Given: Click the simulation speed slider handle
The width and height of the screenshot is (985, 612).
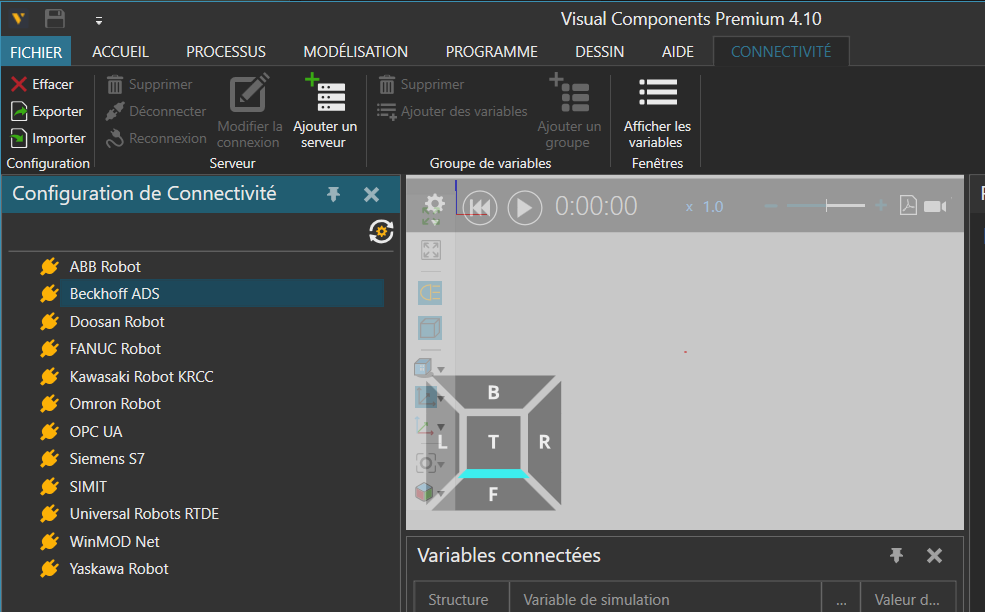Looking at the screenshot, I should [x=826, y=206].
